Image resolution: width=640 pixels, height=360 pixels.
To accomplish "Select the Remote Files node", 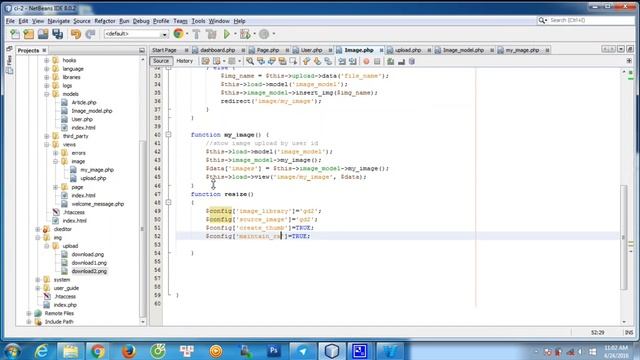I will coord(59,313).
